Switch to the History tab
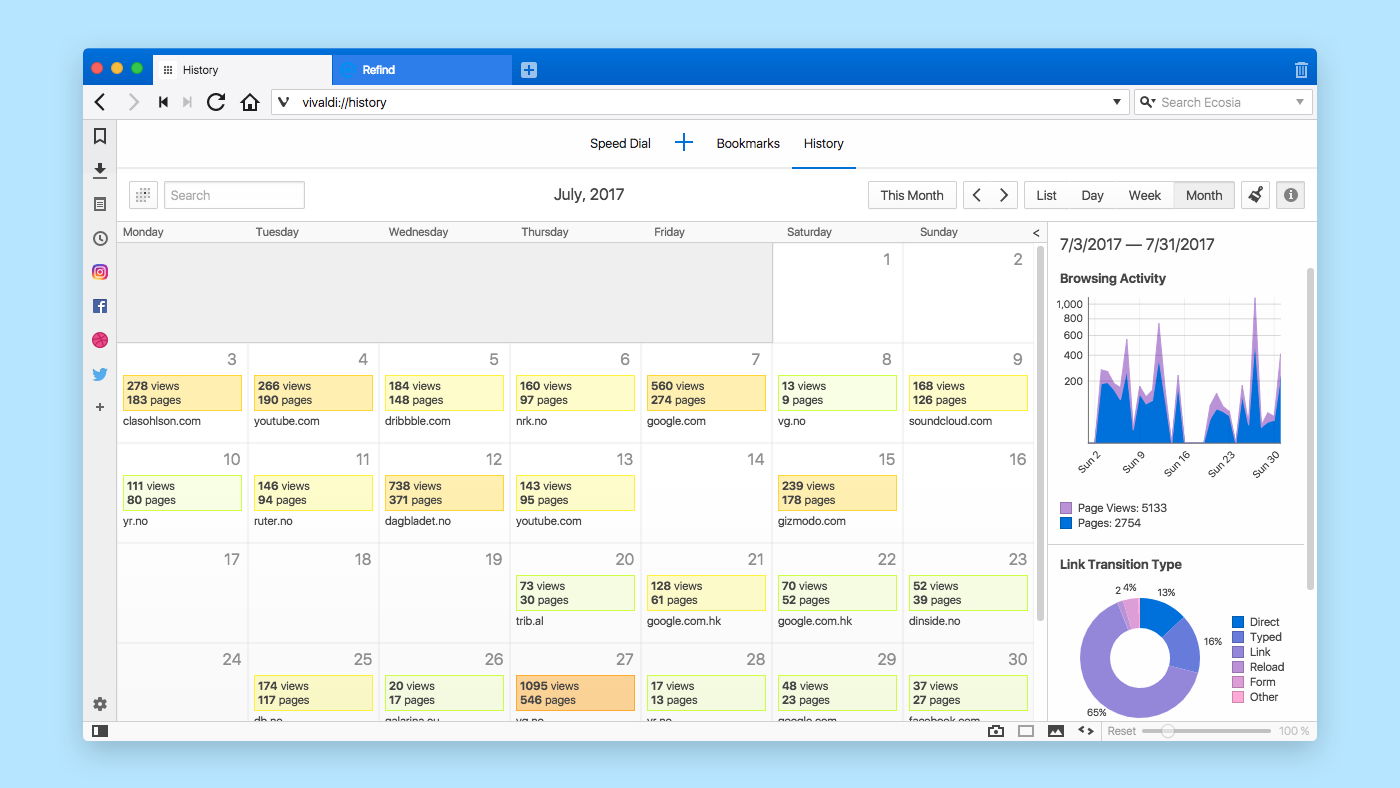This screenshot has width=1400, height=788. (x=242, y=70)
